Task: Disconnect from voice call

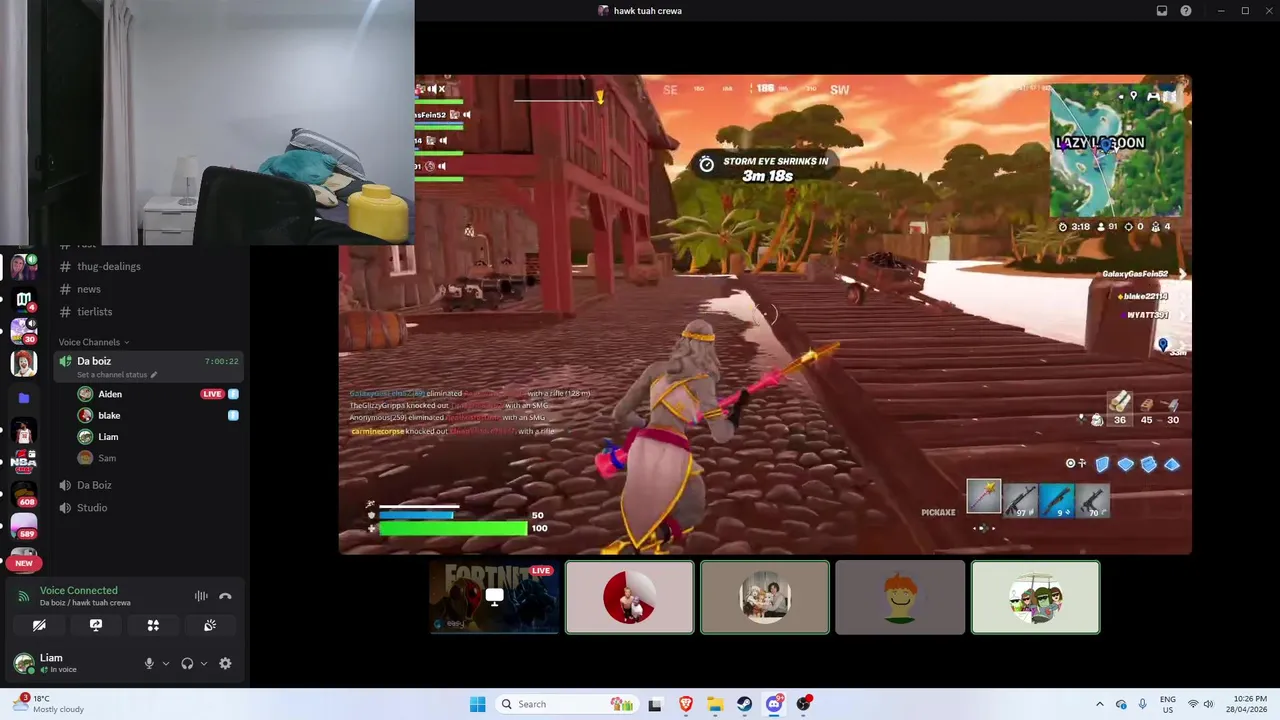Action: (x=225, y=596)
